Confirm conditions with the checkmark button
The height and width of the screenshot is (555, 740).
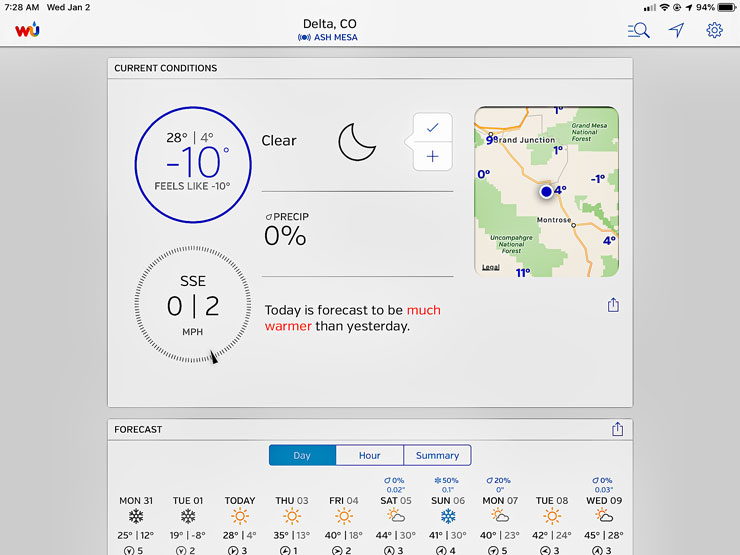pos(432,128)
